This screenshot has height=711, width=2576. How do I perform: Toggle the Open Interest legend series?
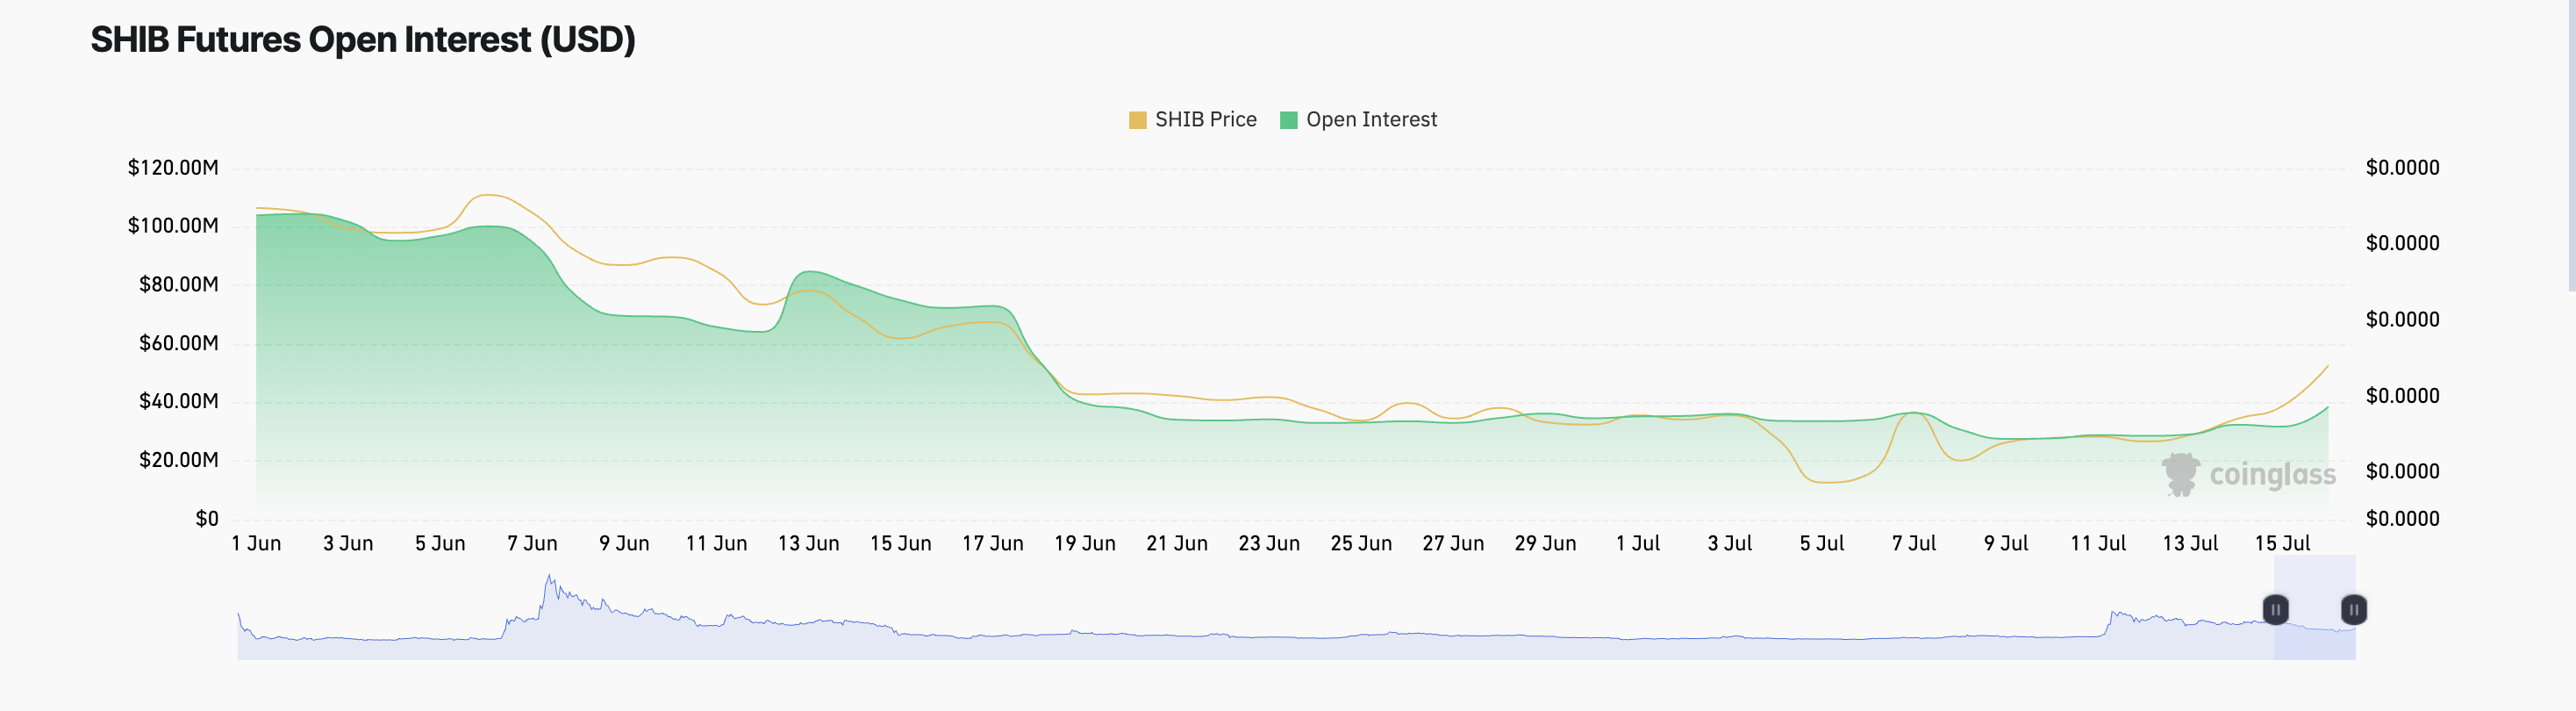[1358, 120]
